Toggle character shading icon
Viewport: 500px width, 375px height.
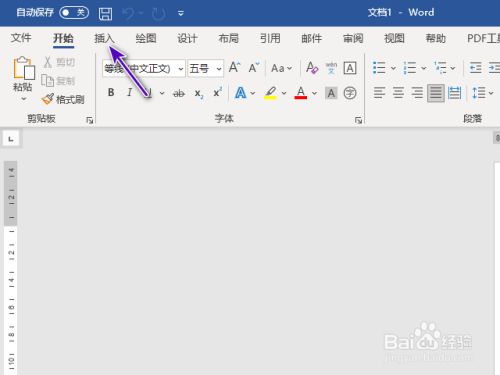(x=331, y=93)
